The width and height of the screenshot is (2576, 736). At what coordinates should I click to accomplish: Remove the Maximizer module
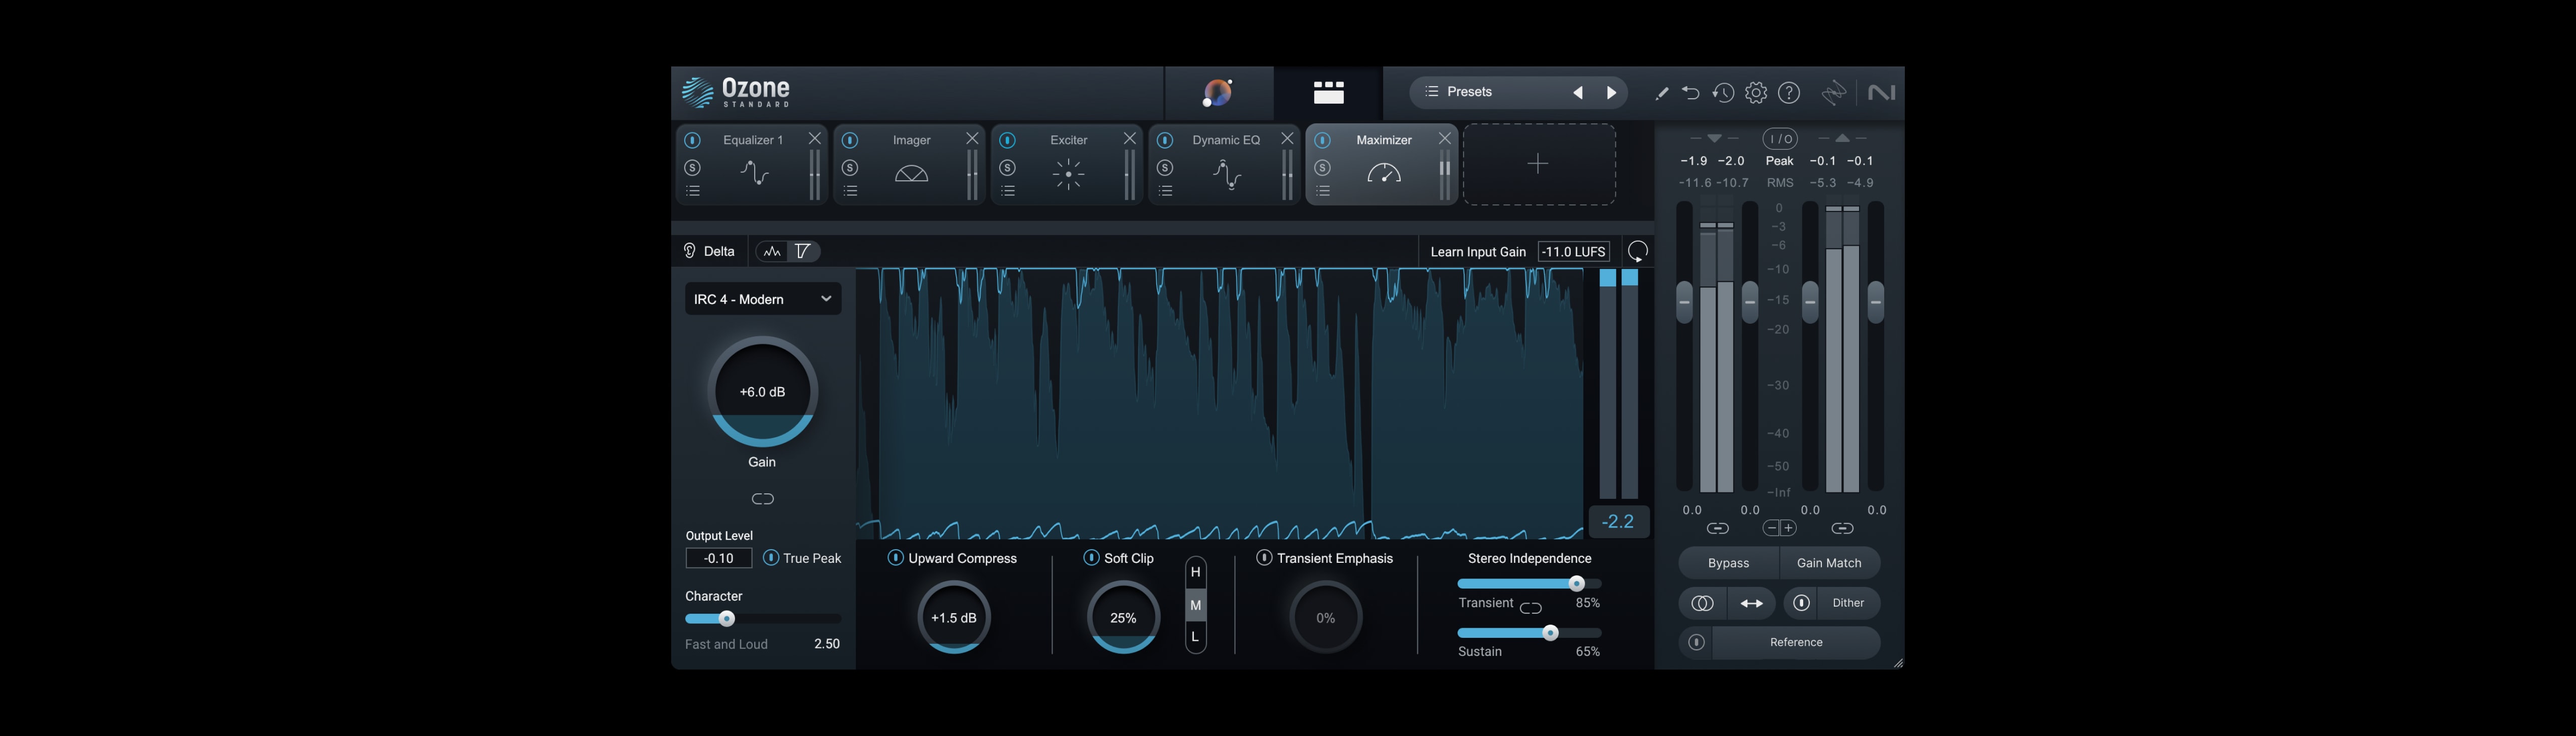pyautogui.click(x=1444, y=139)
